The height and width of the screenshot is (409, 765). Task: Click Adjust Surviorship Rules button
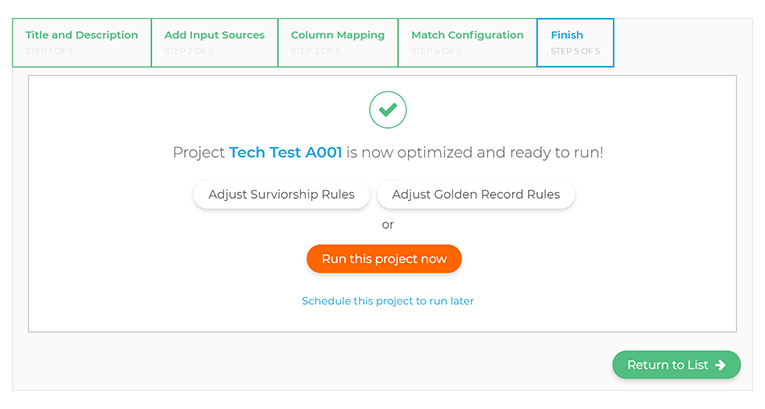281,194
